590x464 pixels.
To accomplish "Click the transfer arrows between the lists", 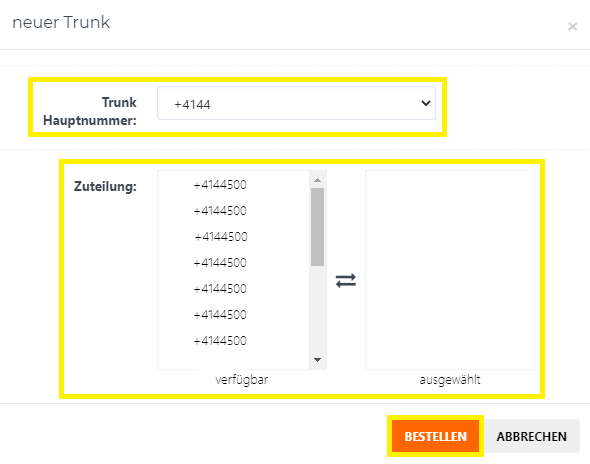I will pyautogui.click(x=346, y=280).
